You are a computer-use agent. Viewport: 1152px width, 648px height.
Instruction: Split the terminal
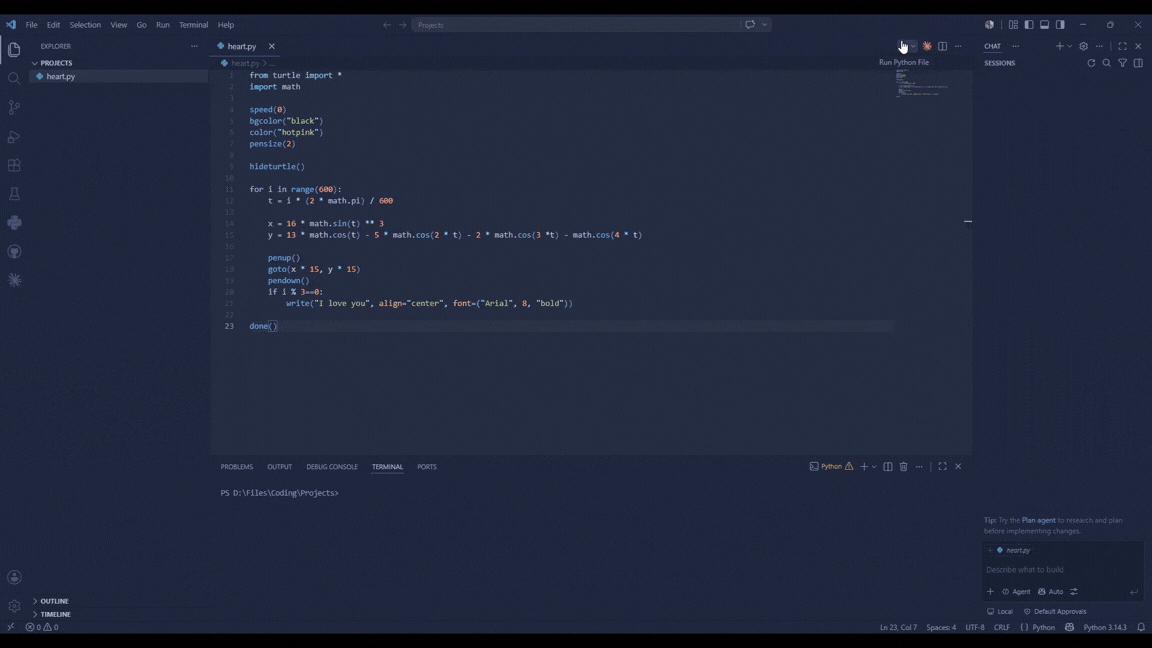(888, 467)
